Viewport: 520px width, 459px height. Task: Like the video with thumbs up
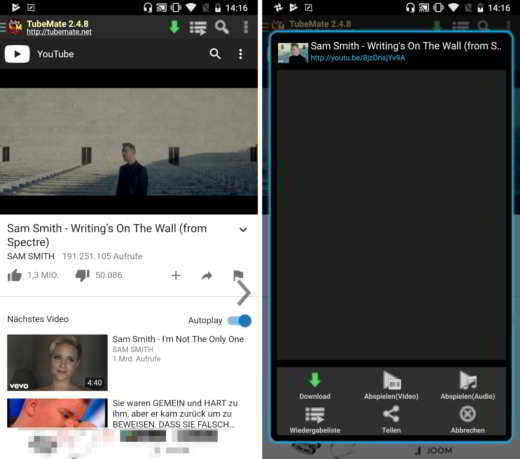(15, 276)
